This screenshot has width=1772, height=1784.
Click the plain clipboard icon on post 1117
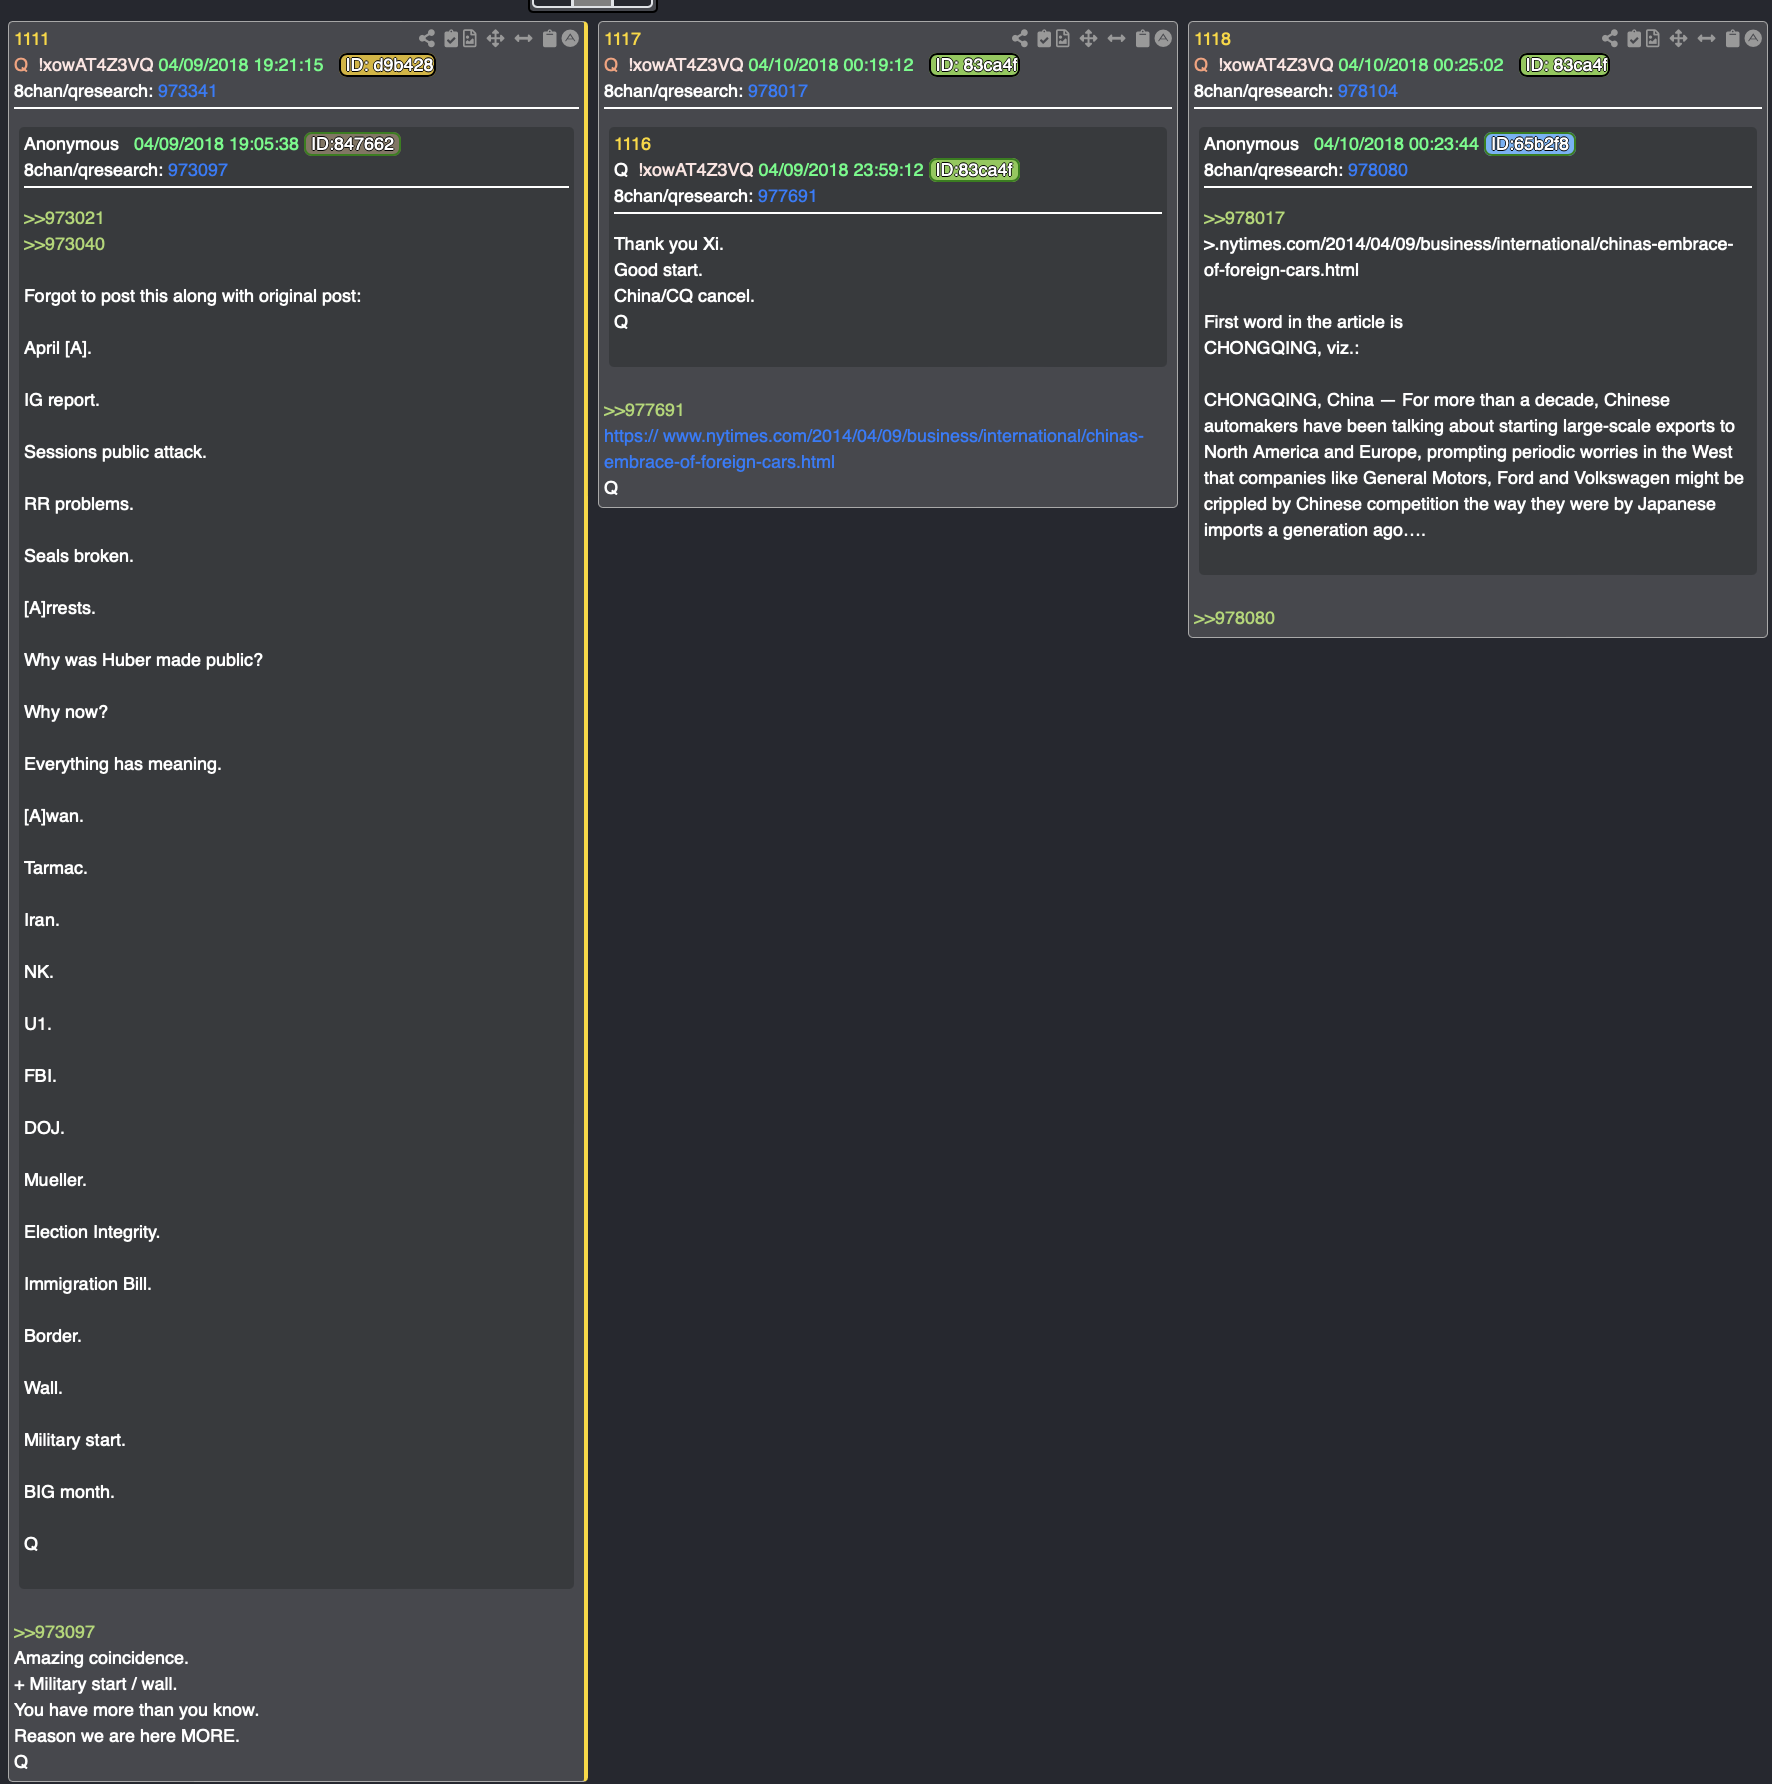coord(1142,39)
